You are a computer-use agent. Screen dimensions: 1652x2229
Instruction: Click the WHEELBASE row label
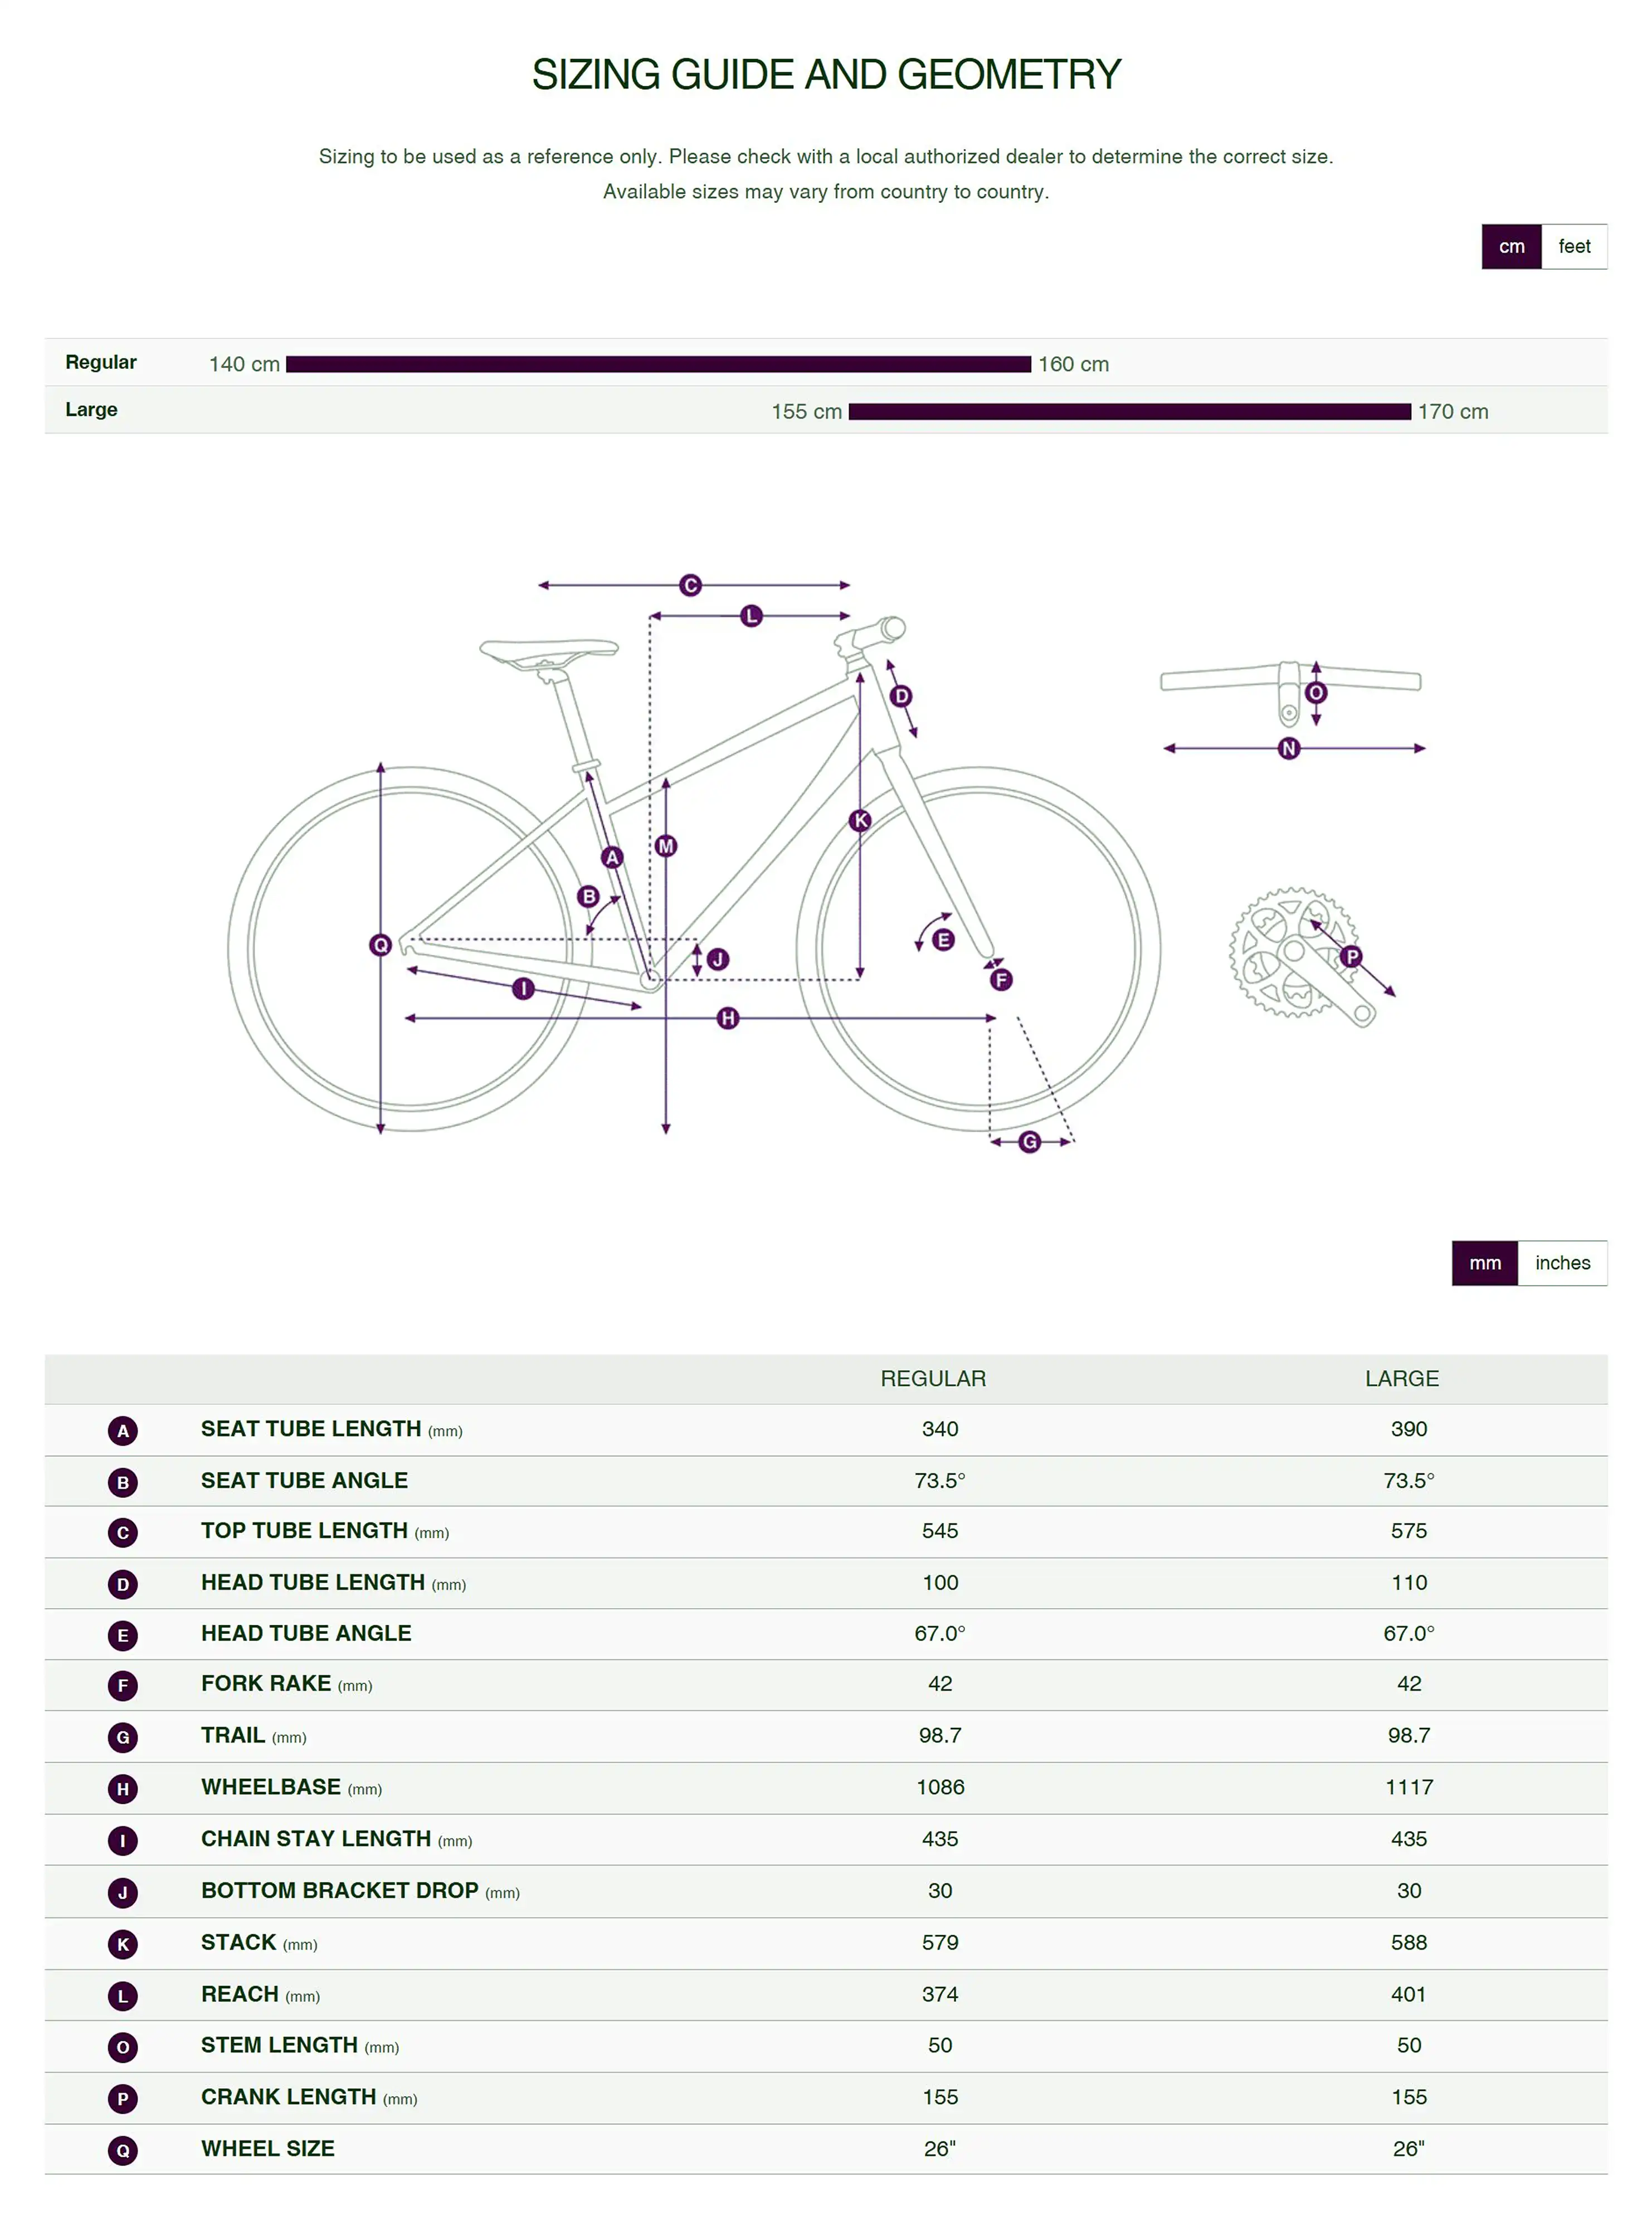[x=271, y=1787]
